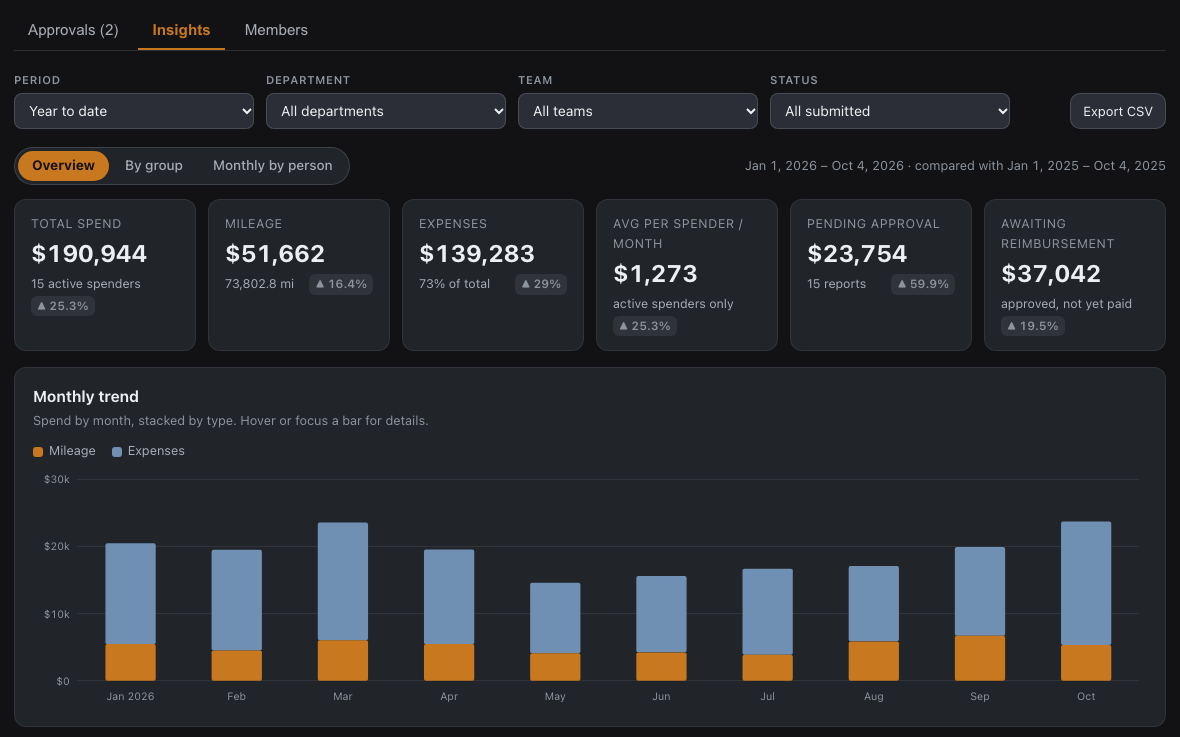Click the Aug Expenses bar segment

point(873,604)
